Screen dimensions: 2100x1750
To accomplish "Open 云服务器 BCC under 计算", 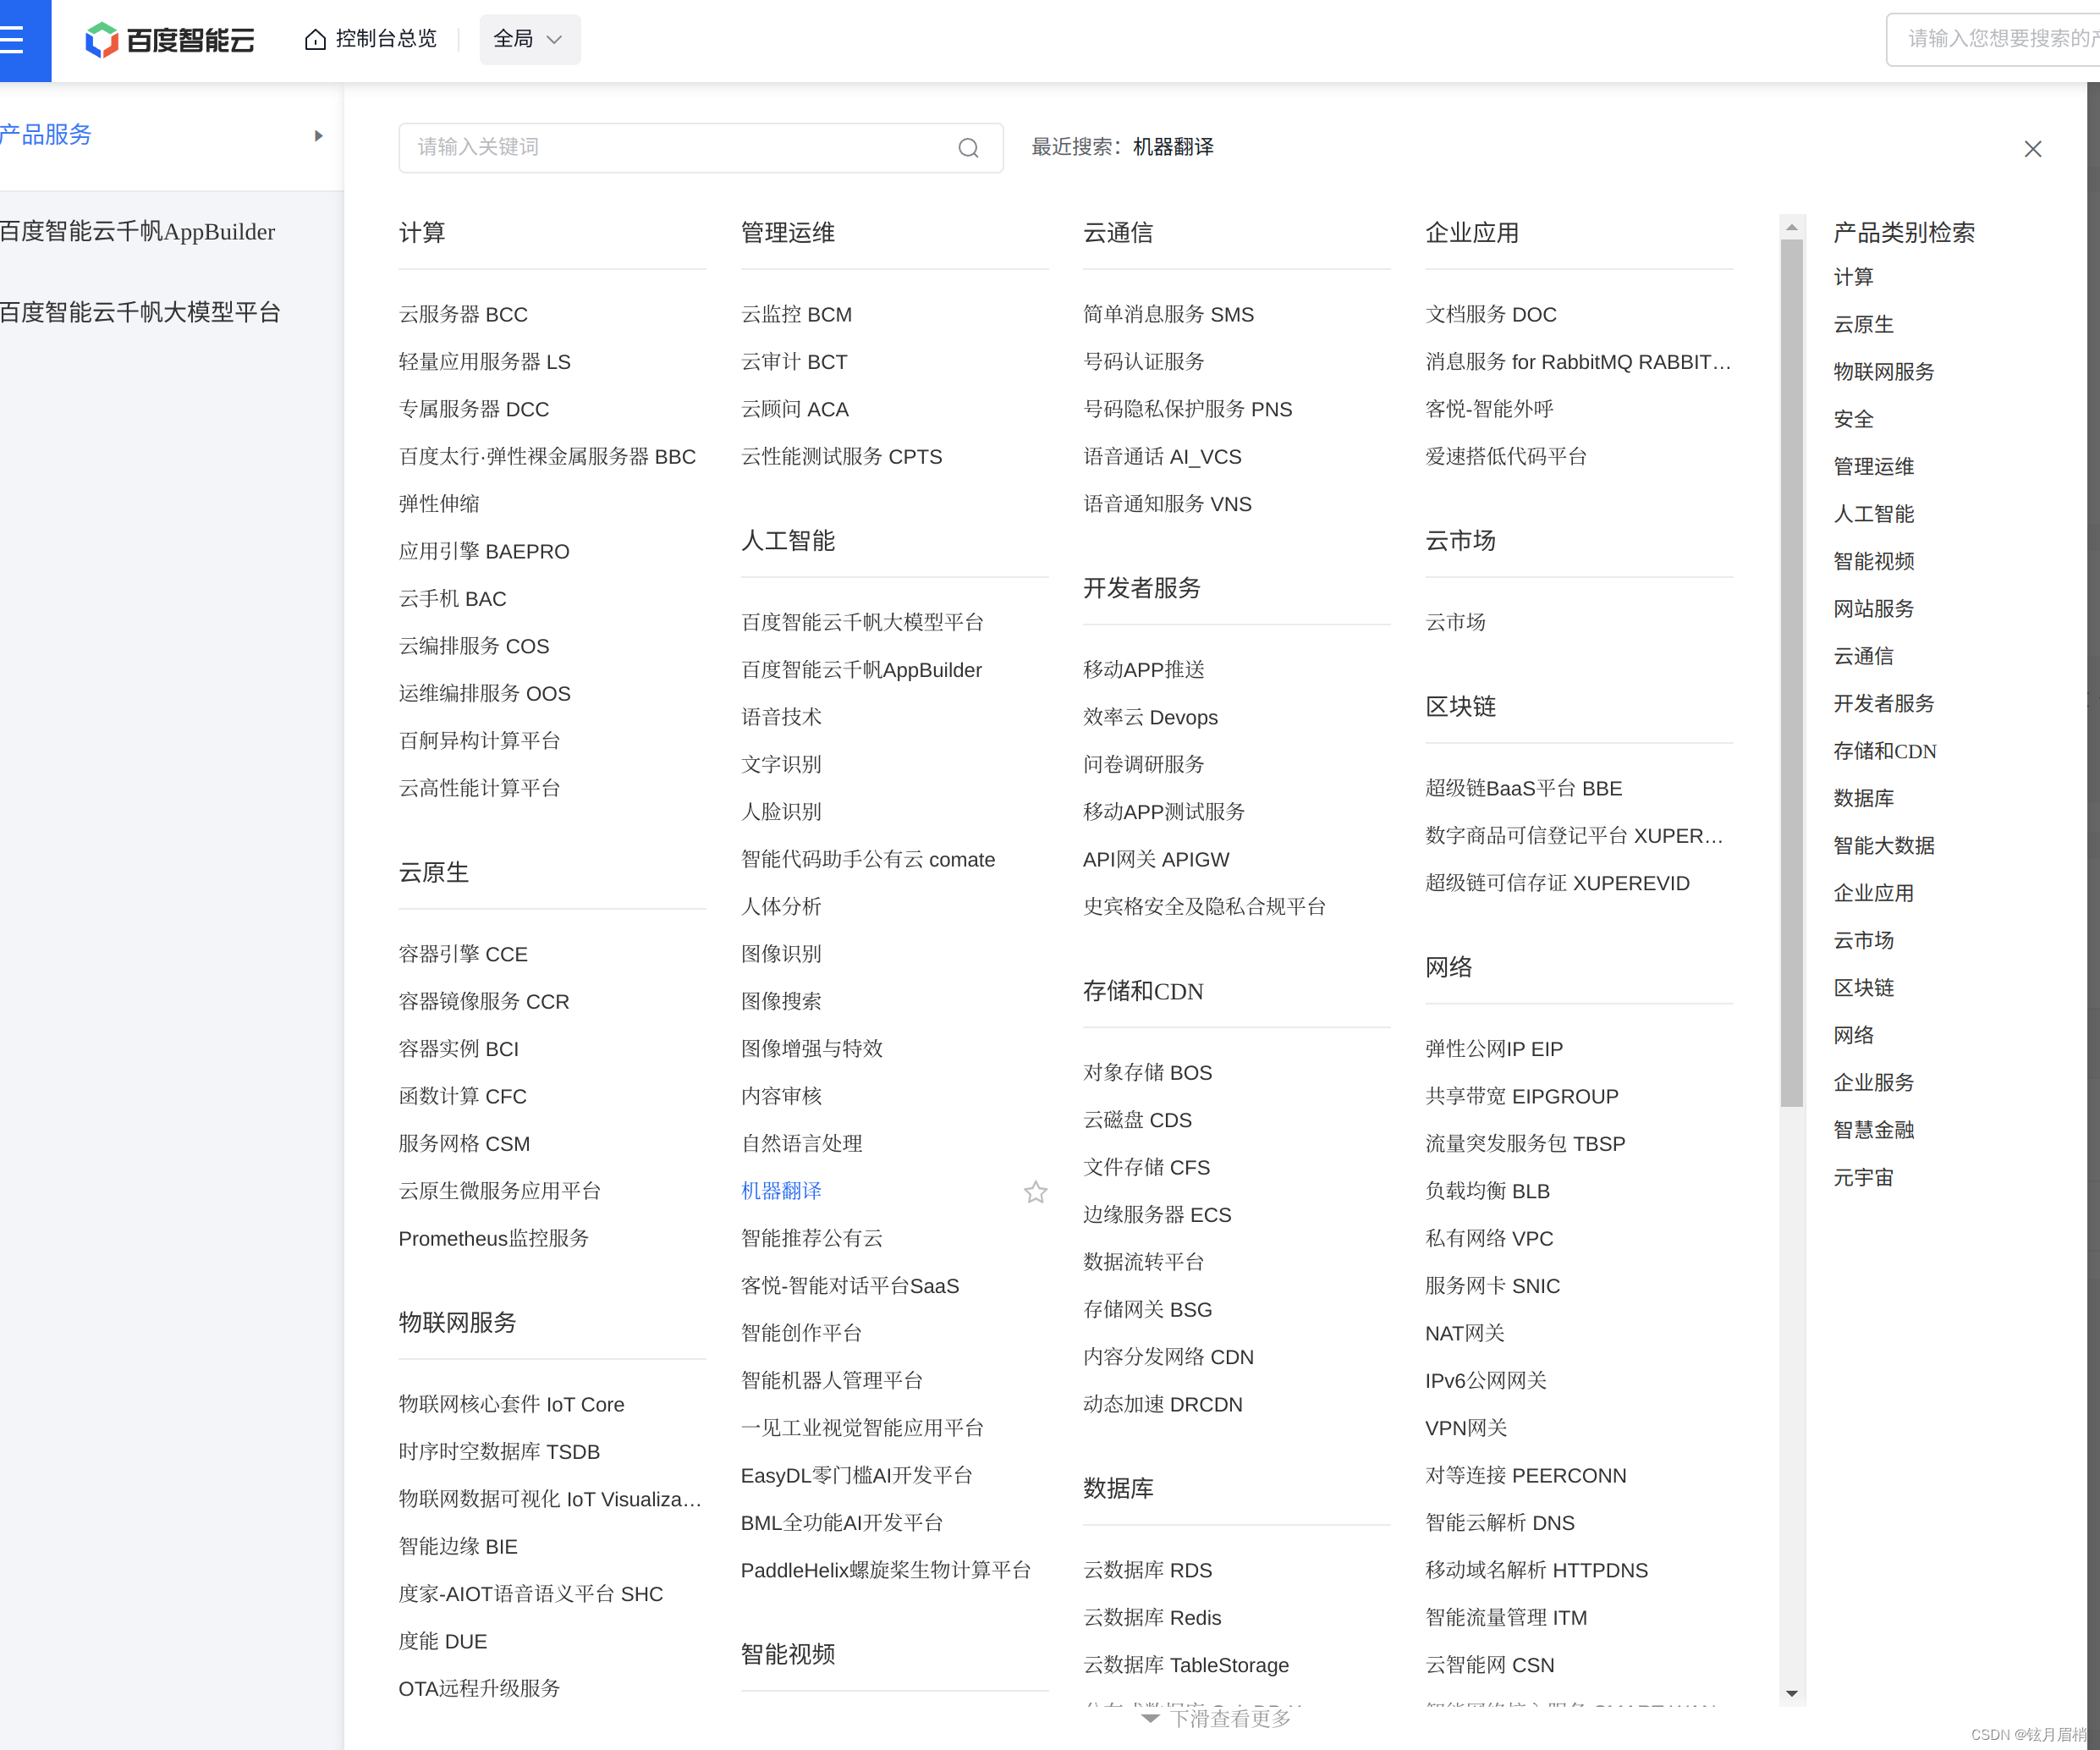I will tap(464, 314).
